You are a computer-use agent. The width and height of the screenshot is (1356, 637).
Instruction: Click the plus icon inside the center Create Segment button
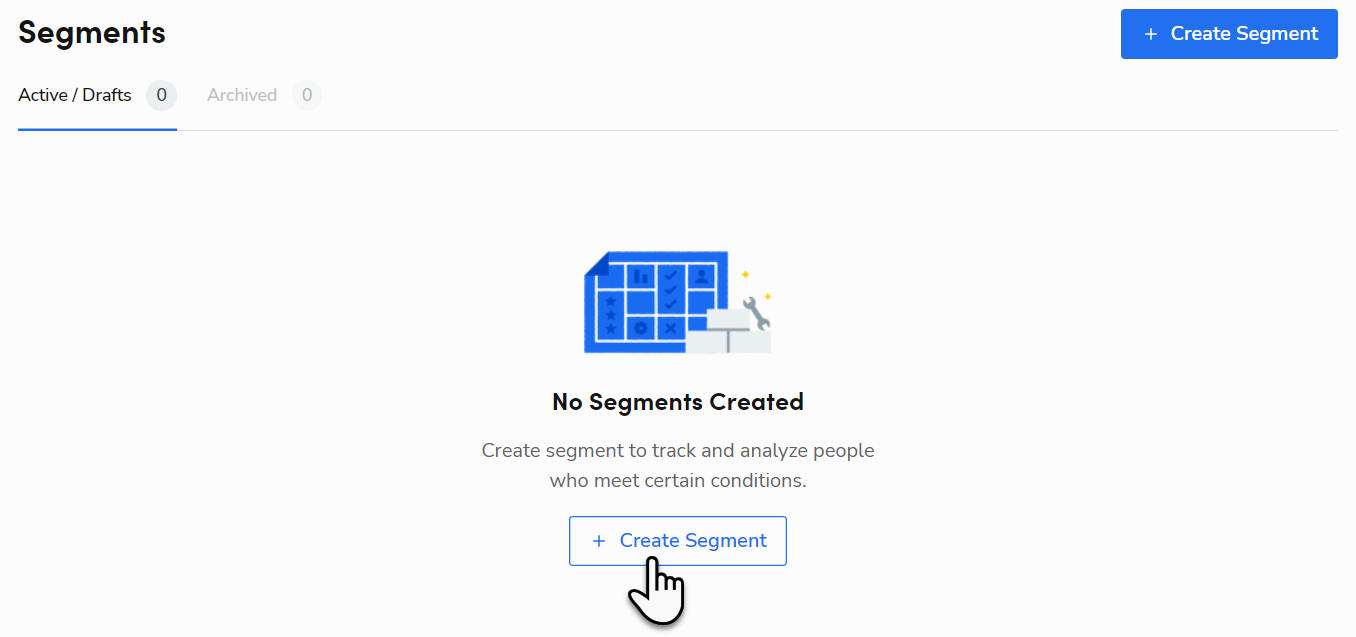pyautogui.click(x=599, y=540)
